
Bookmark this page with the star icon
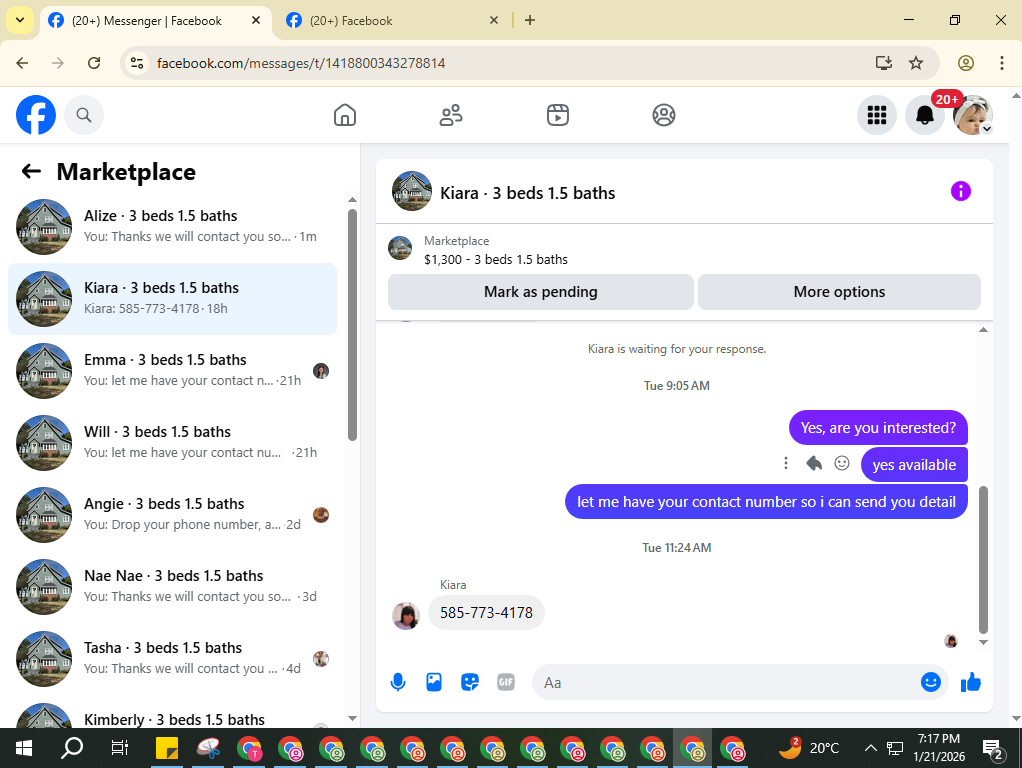916,63
